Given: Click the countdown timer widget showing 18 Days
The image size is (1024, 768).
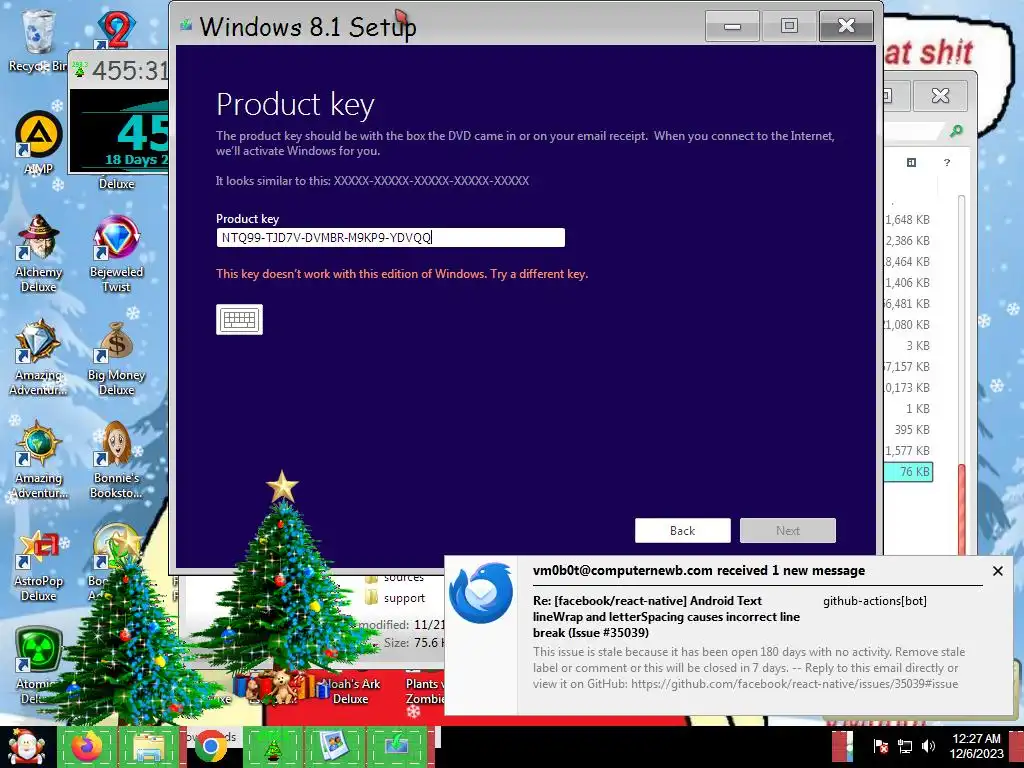Looking at the screenshot, I should [x=119, y=131].
